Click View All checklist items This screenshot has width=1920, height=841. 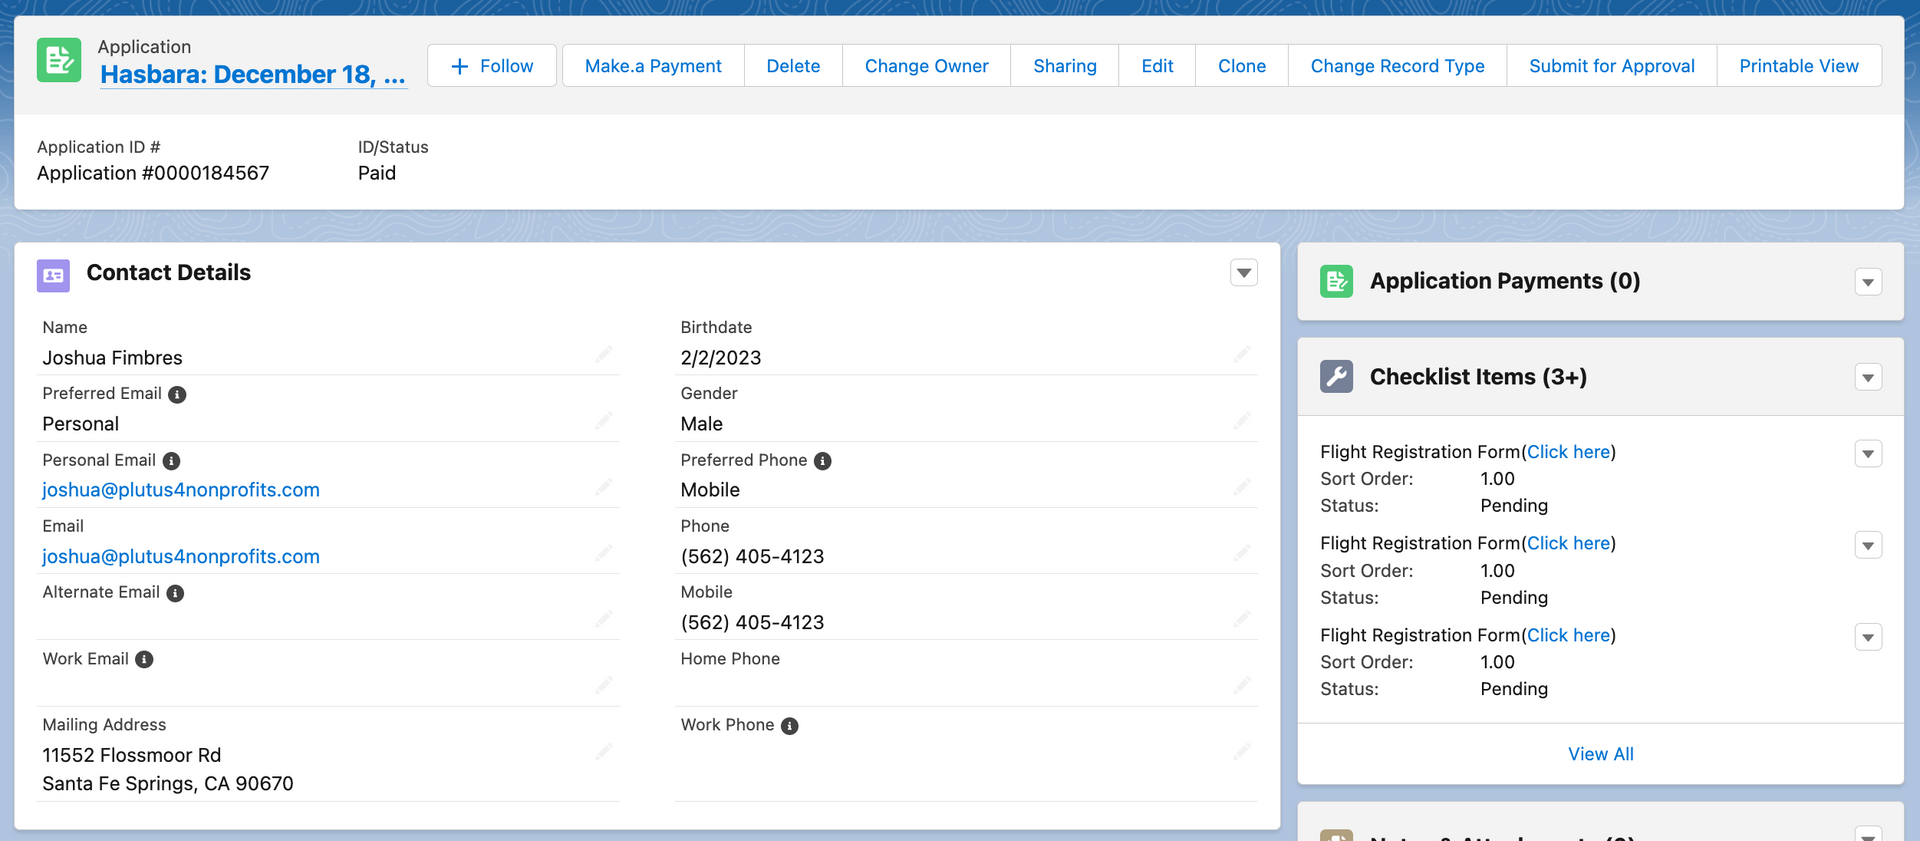1600,754
